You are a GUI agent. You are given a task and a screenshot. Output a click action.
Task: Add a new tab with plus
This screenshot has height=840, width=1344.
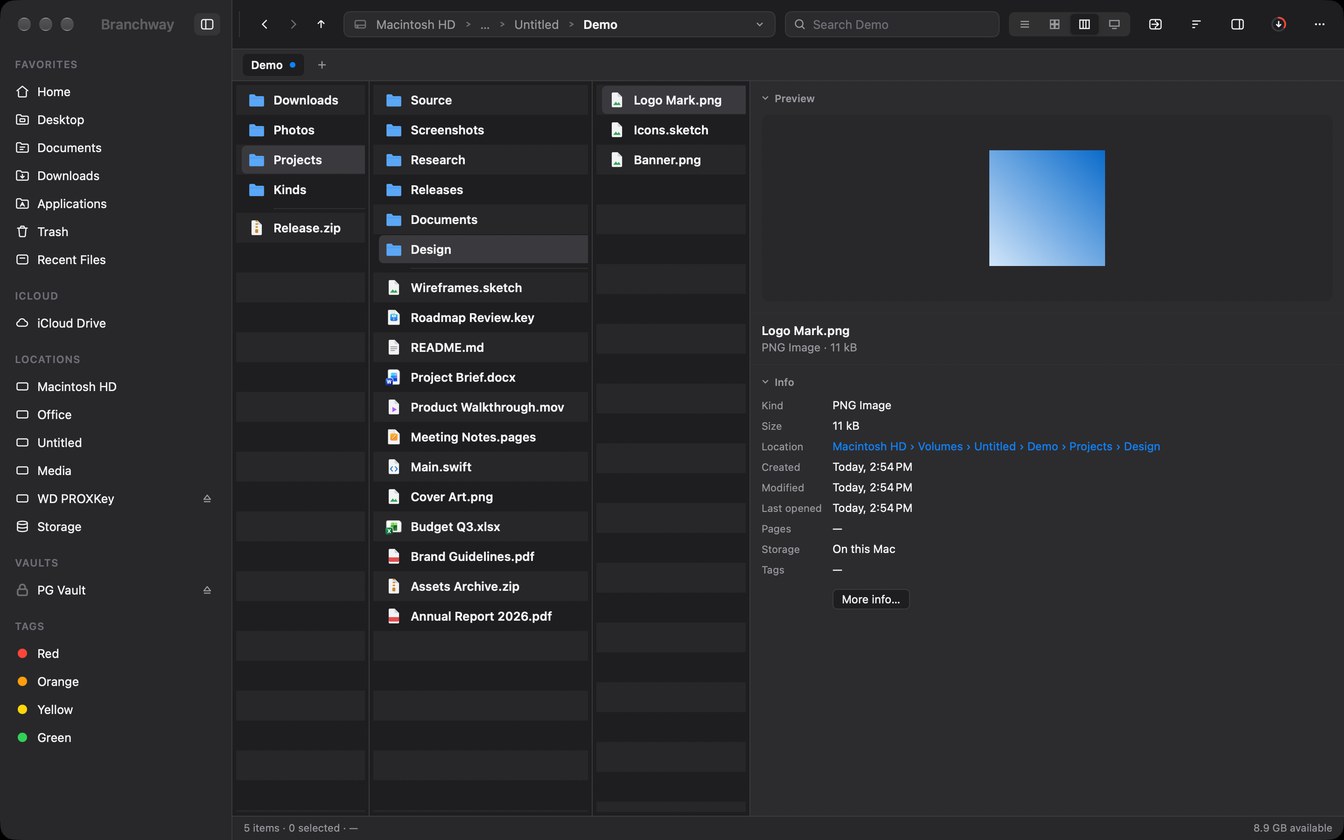tap(322, 65)
